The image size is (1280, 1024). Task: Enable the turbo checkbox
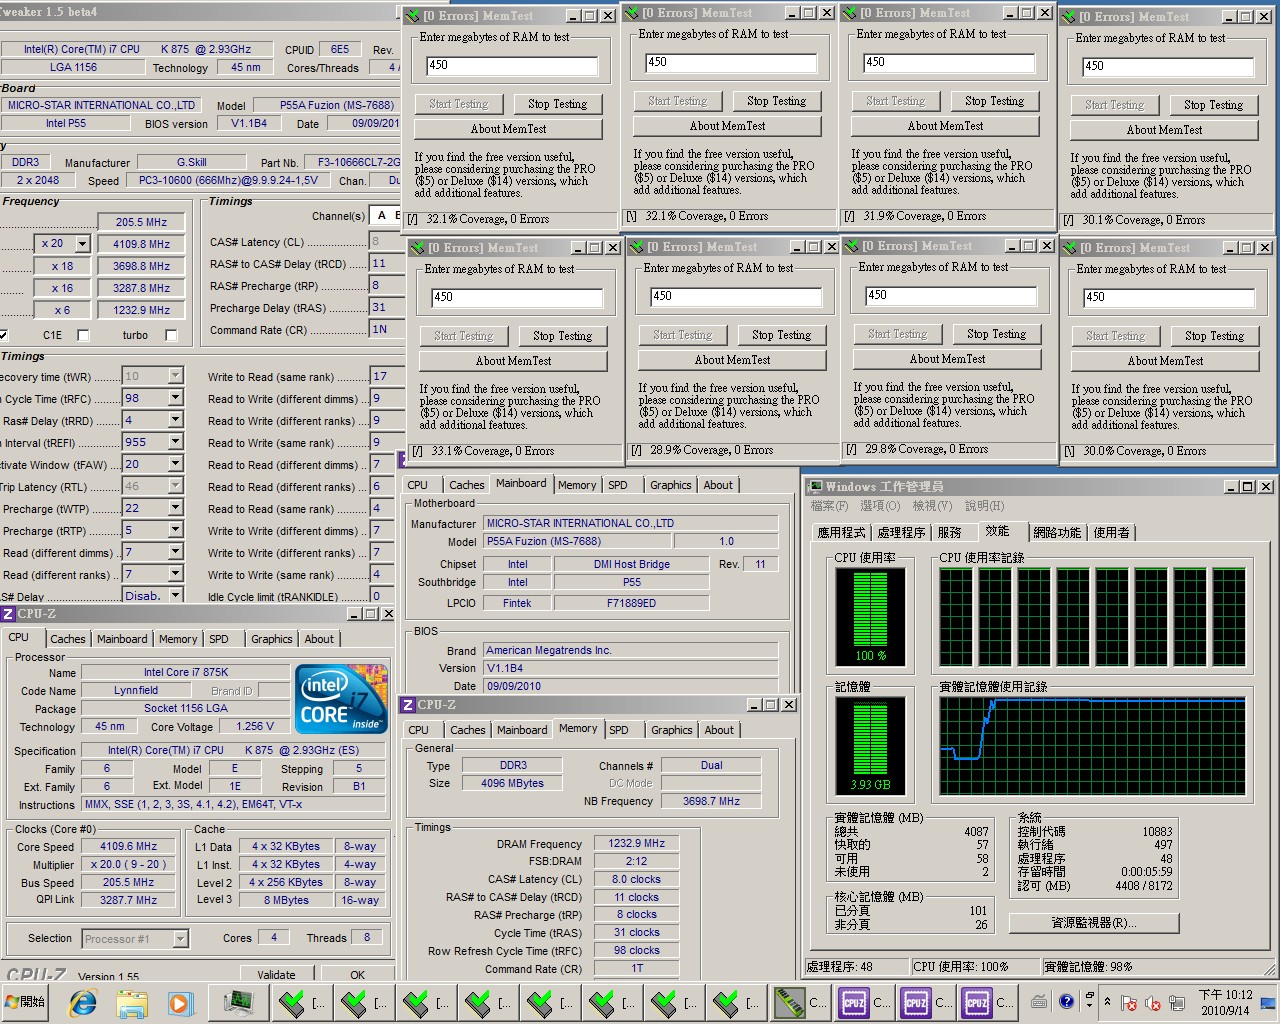(x=171, y=336)
